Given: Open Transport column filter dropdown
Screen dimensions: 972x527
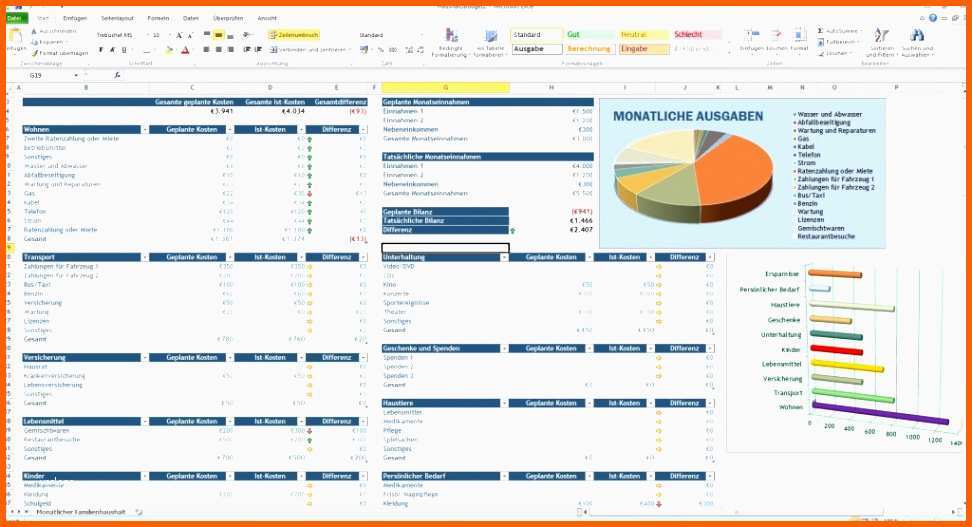Looking at the screenshot, I should pos(145,257).
